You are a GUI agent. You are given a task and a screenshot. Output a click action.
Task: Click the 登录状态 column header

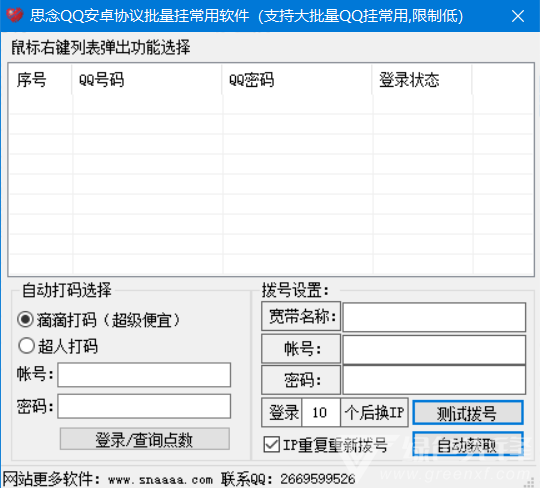pos(422,80)
